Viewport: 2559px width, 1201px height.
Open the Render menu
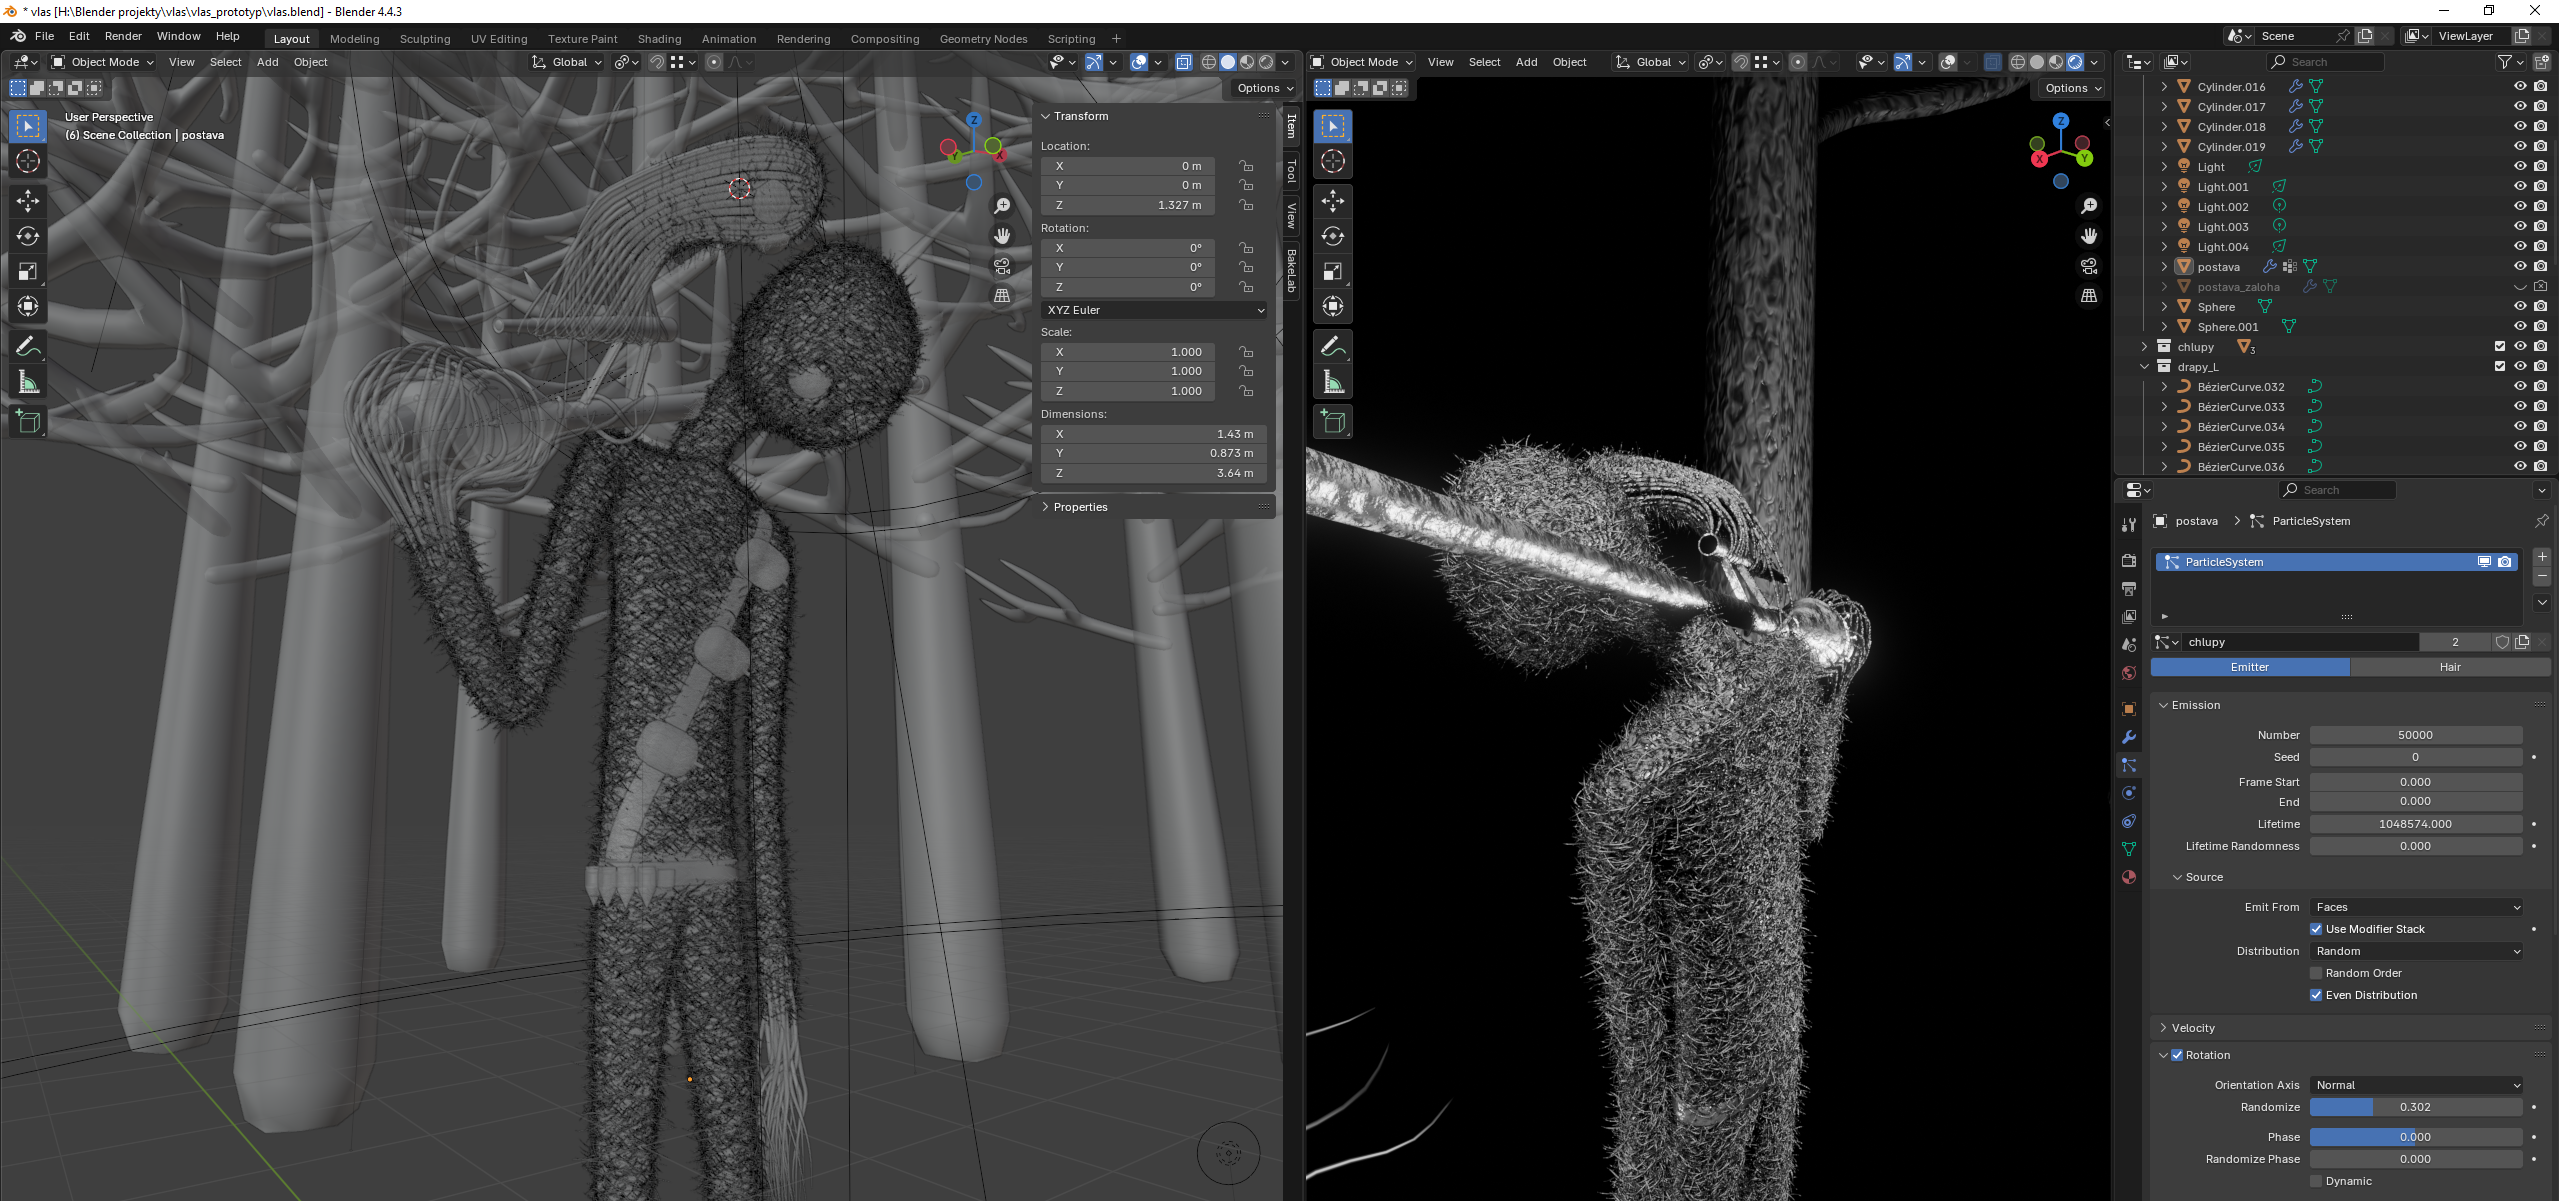pos(123,36)
